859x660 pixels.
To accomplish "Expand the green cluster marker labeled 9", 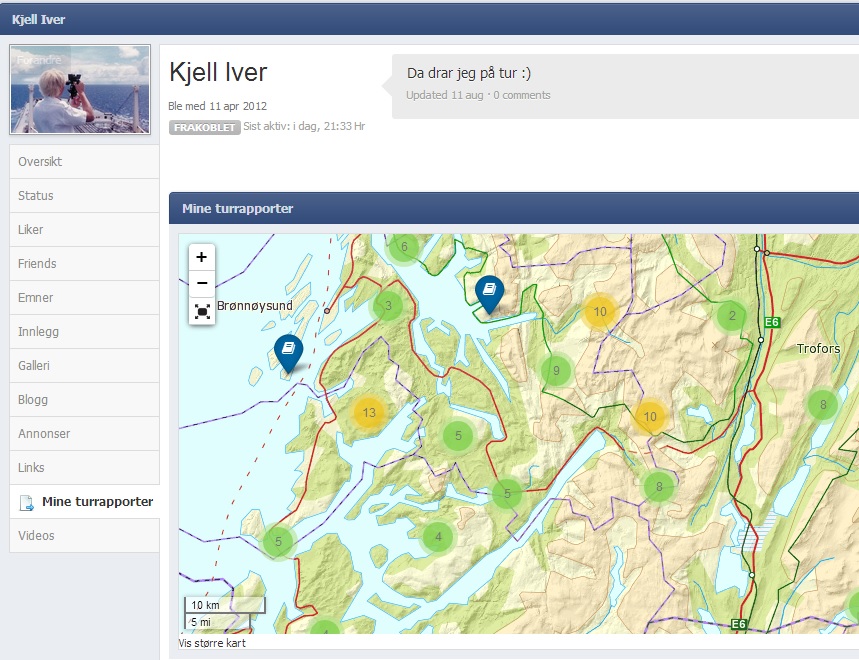I will [x=556, y=372].
